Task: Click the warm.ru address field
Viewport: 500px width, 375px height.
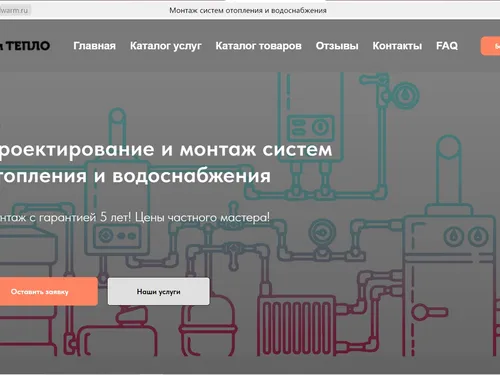Action: 15,10
